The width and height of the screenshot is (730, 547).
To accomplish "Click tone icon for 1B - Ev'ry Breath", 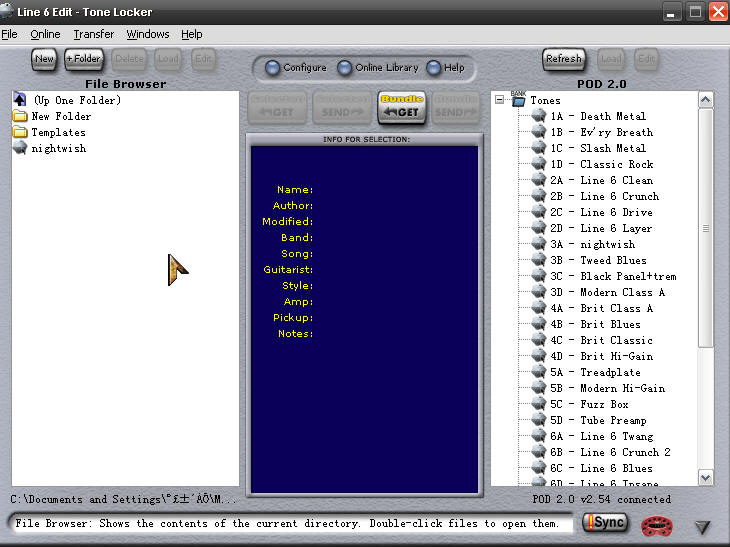I will [539, 132].
